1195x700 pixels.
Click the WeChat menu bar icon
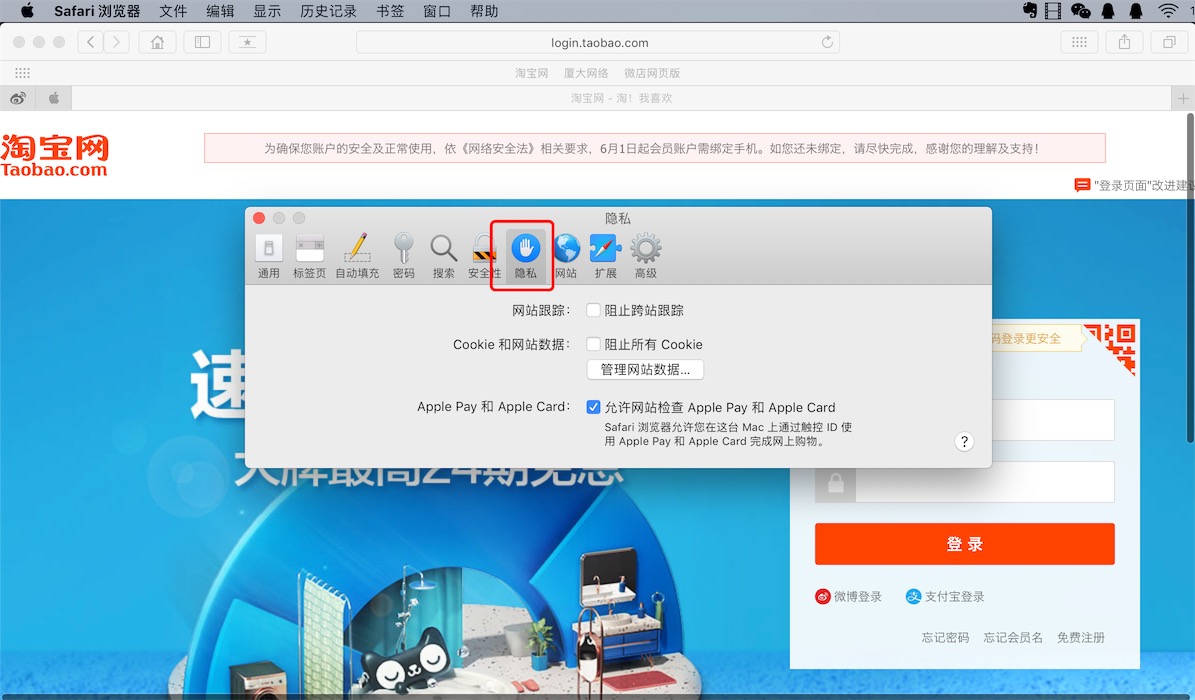[x=1081, y=11]
